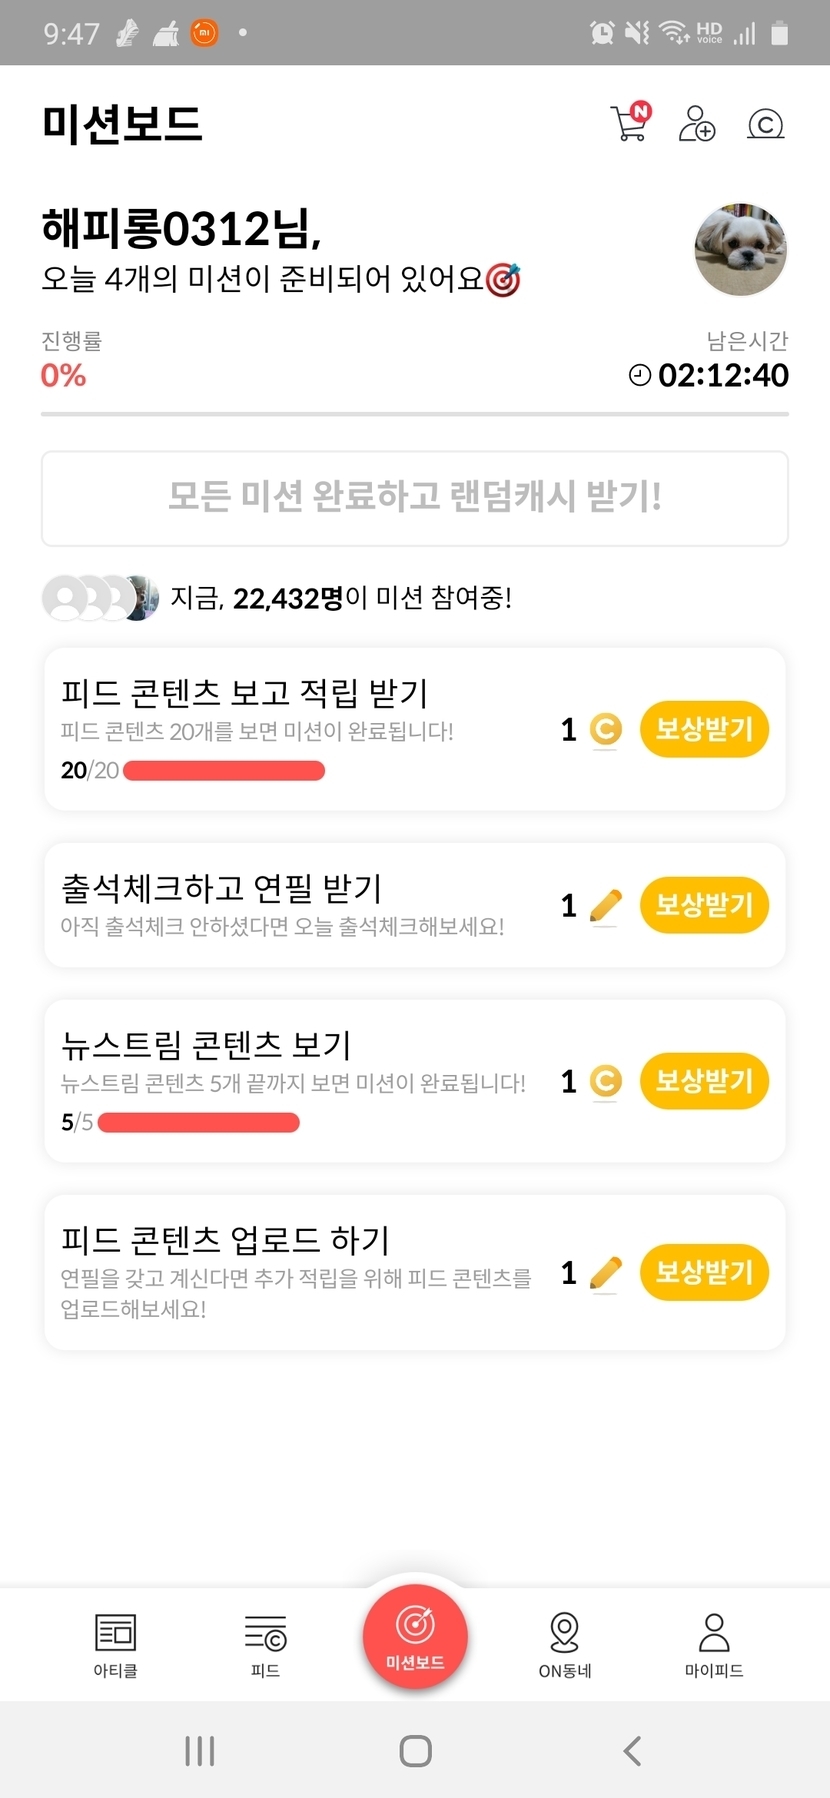Open the Android recent apps button
Viewport: 830px width, 1798px height.
coord(200,1751)
